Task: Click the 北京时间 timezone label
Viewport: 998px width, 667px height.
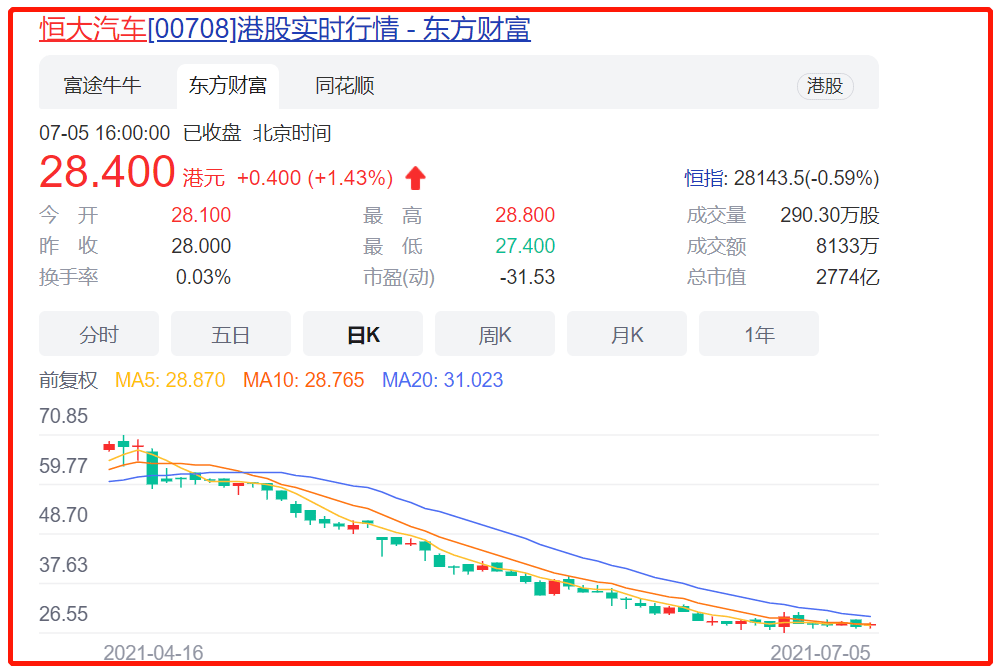Action: 292,133
